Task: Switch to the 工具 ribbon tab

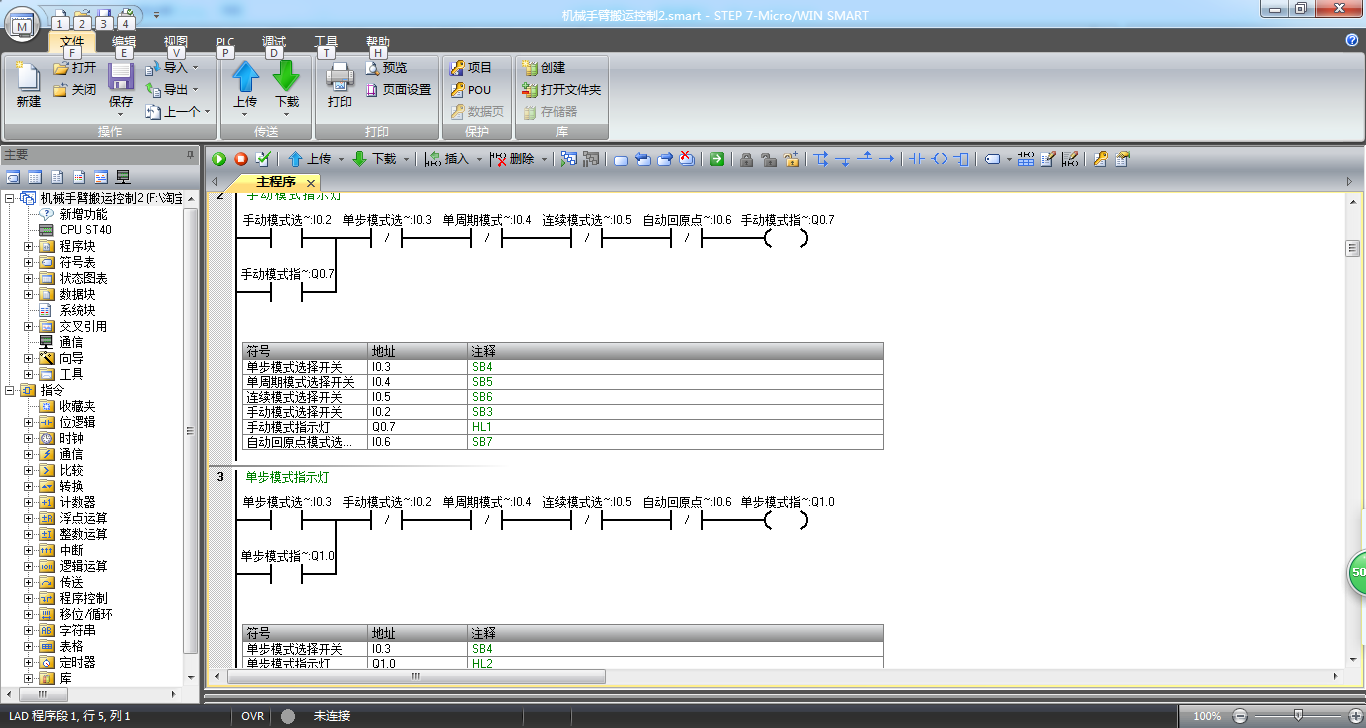Action: (326, 42)
